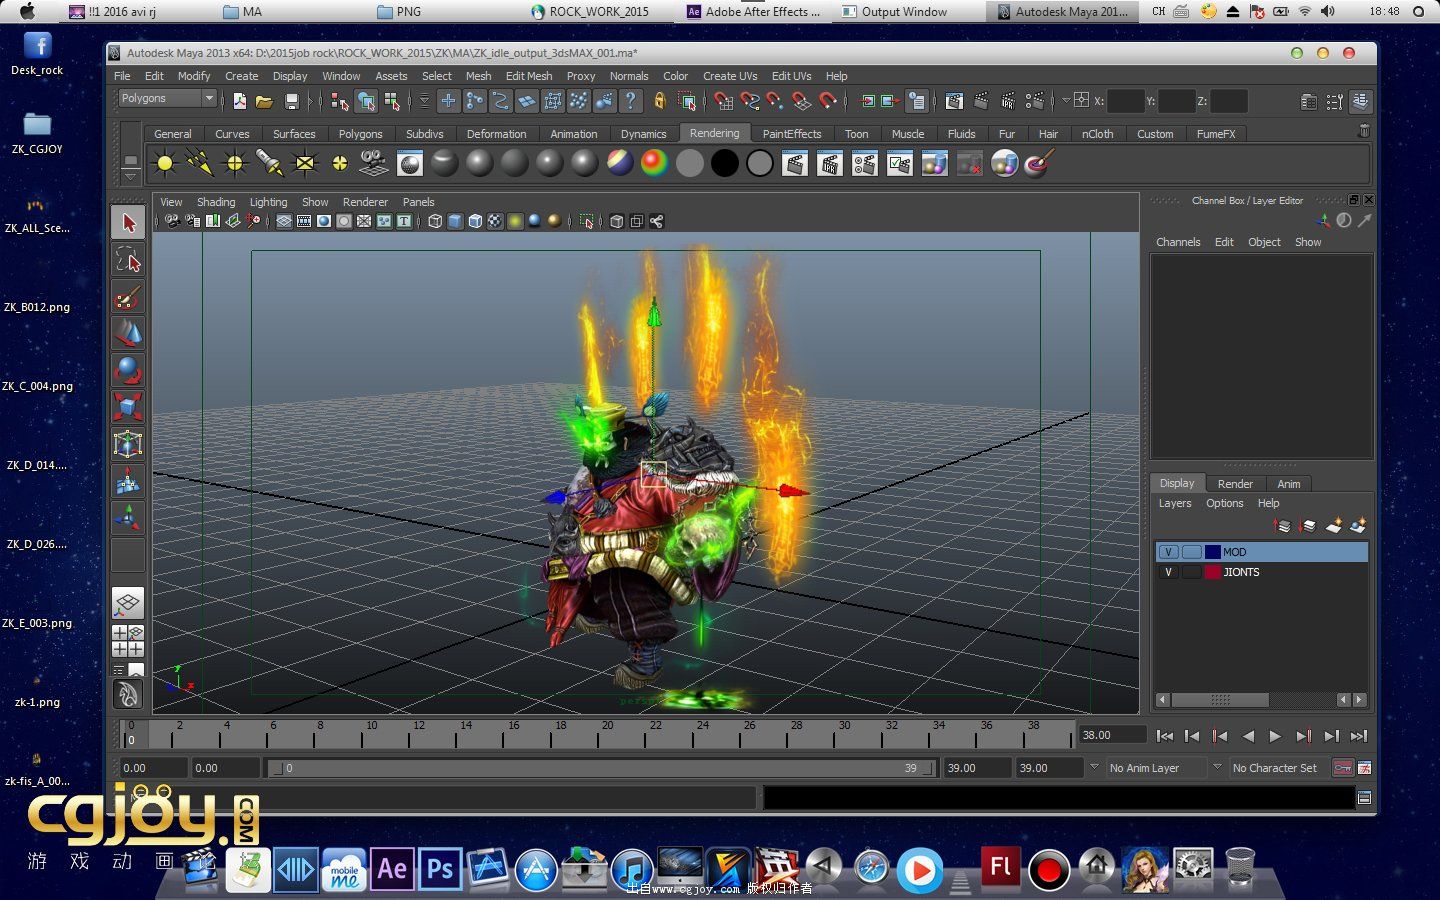
Task: Create a directional light from shelf
Action: (x=200, y=163)
